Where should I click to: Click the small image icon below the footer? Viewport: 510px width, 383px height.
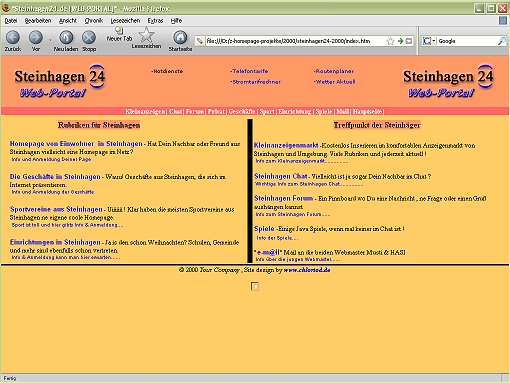pyautogui.click(x=255, y=286)
